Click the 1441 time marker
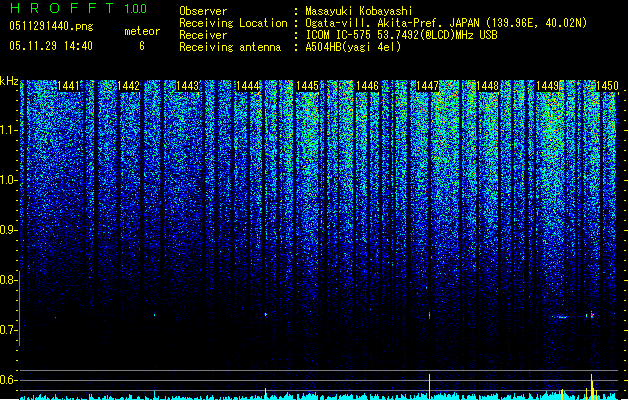This screenshot has height=400, width=629. [69, 86]
